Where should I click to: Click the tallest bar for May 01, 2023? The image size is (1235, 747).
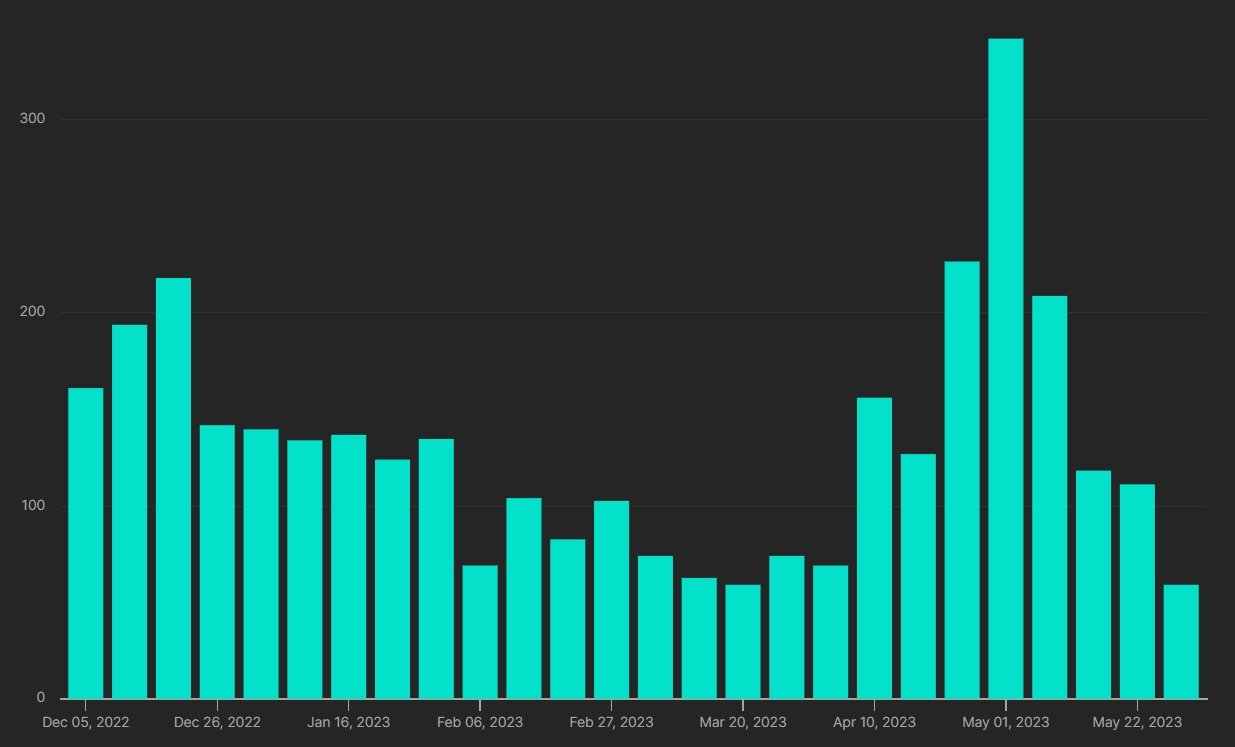coord(1005,368)
